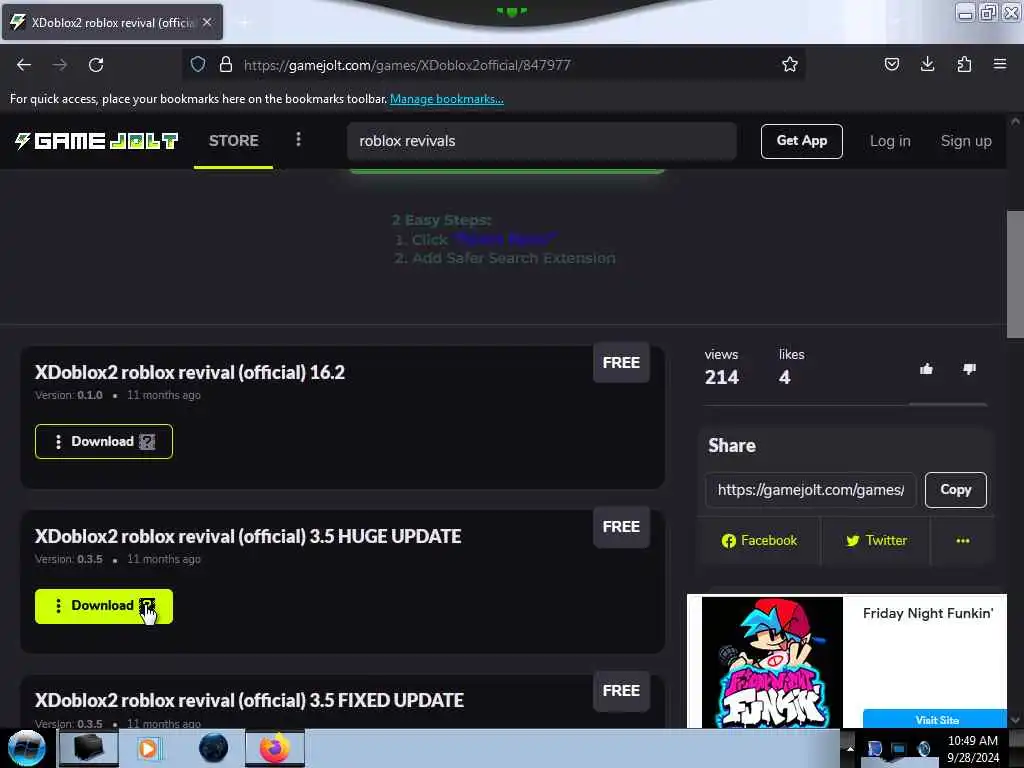
Task: Open the black folder taskbar app
Action: tap(89, 748)
